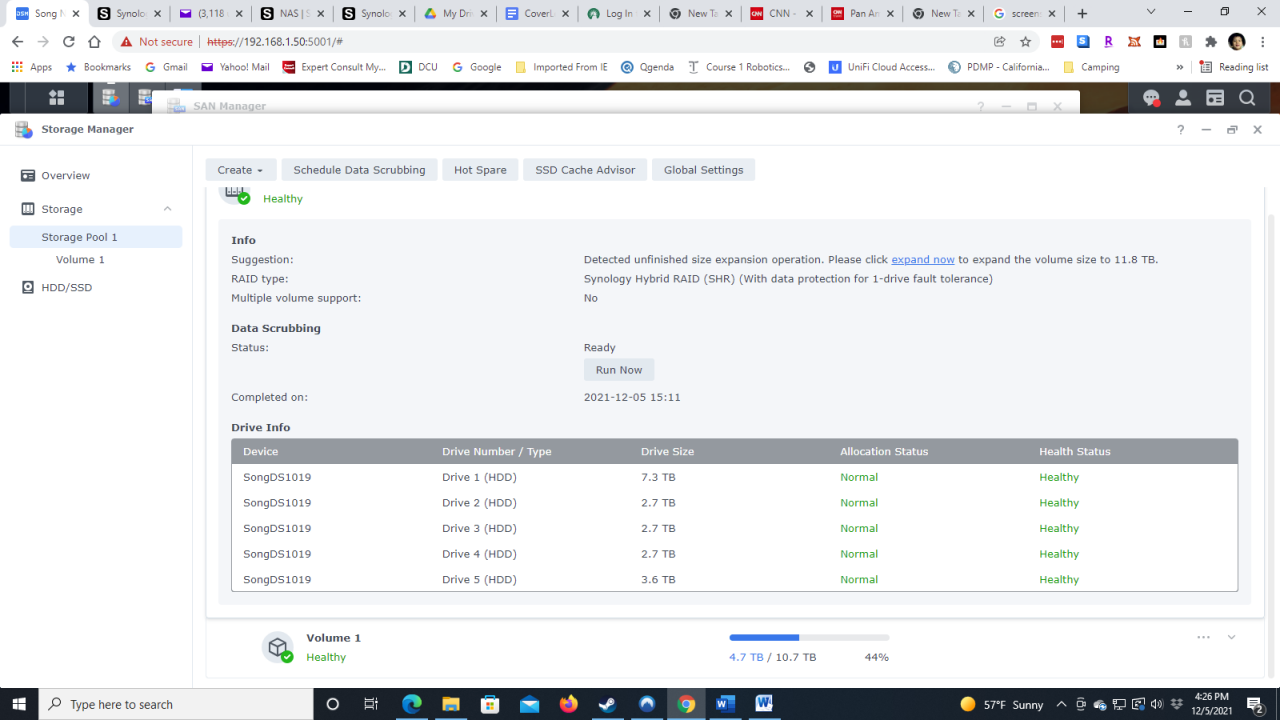The height and width of the screenshot is (720, 1280).
Task: Show hidden system tray icons
Action: (1061, 704)
